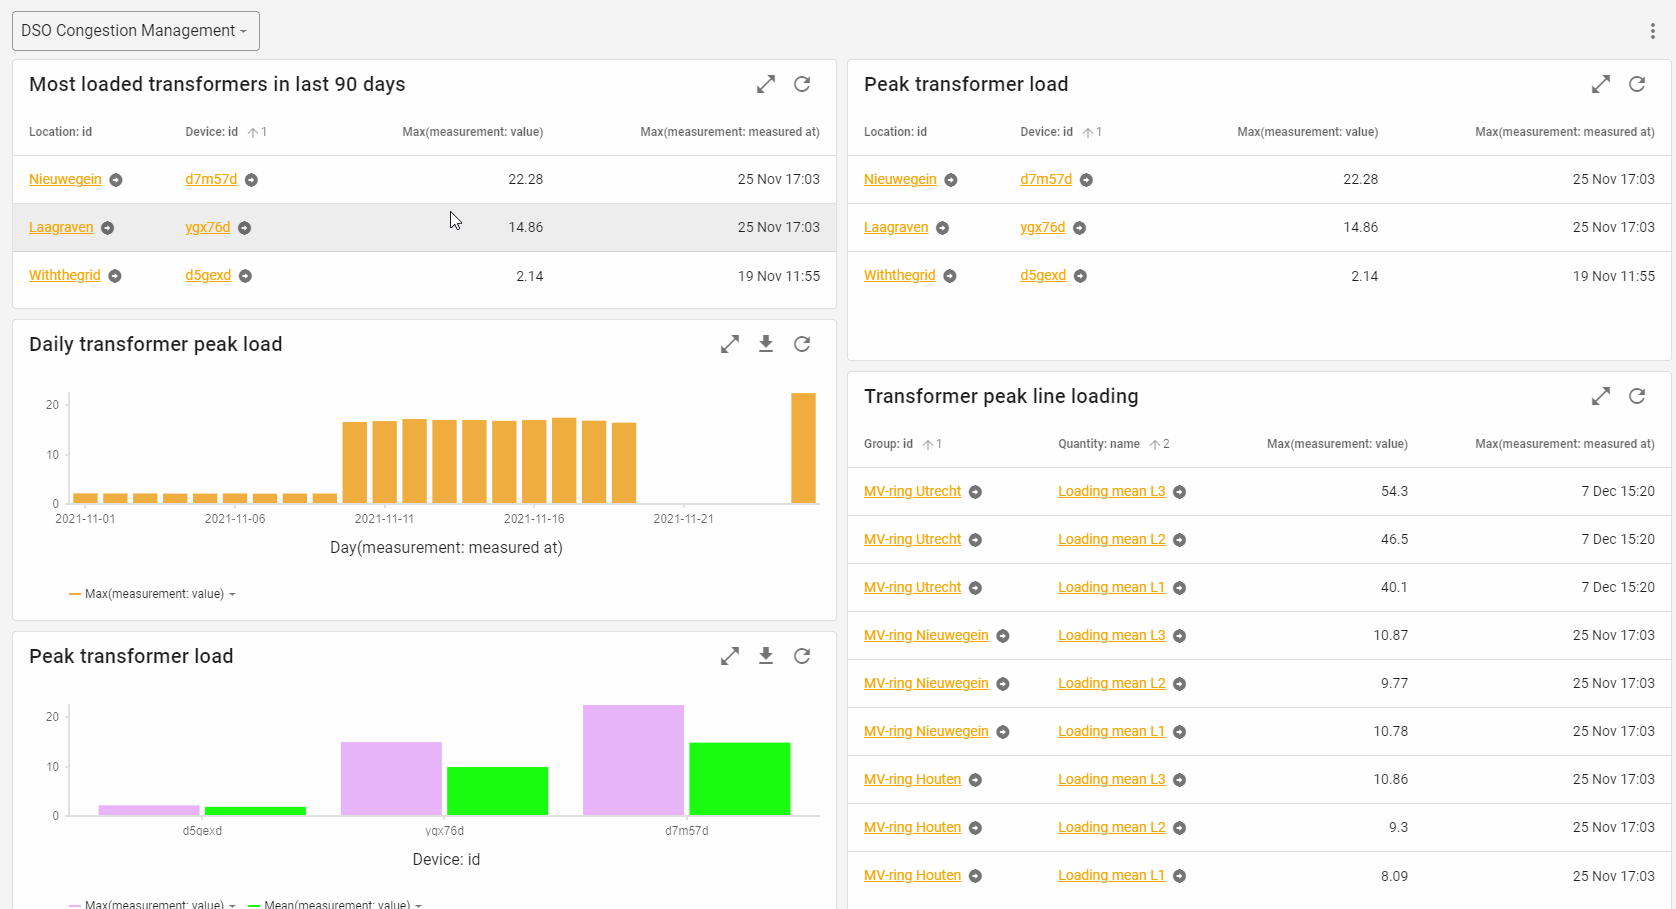Expand 'Most loaded transformers' widget to fullscreen
Screen dimensions: 1676x909
point(766,85)
